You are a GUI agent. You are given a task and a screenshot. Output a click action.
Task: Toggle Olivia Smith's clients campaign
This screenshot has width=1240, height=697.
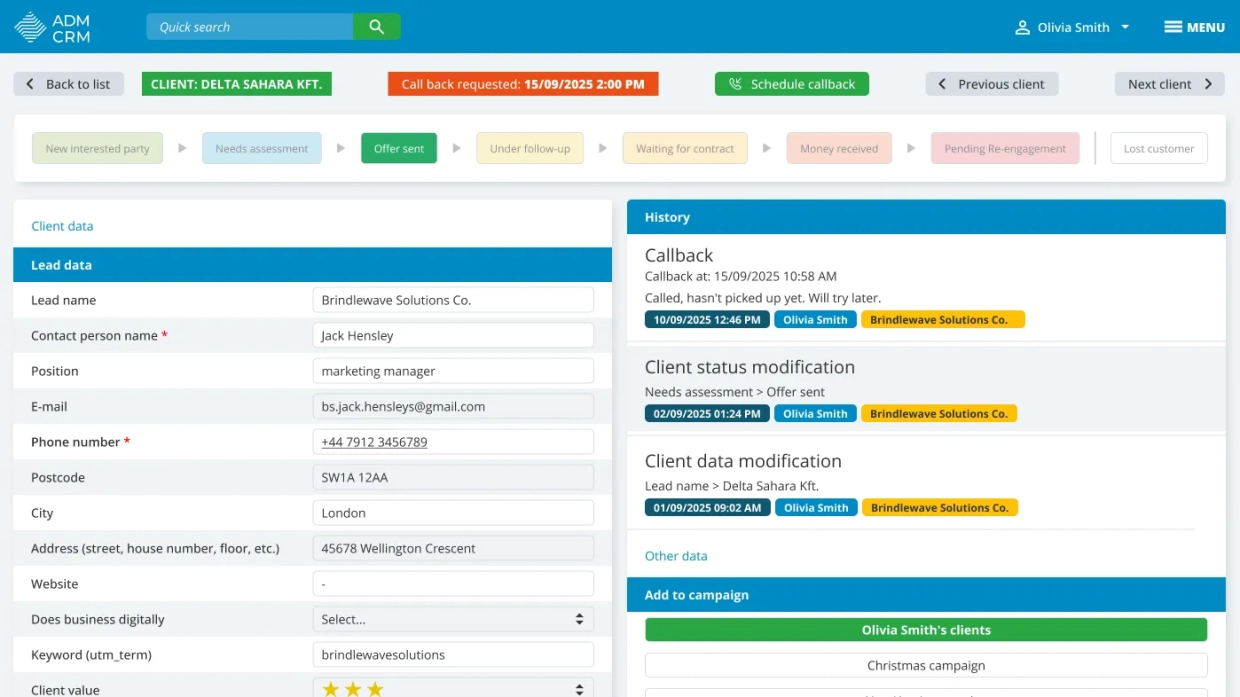pos(926,630)
